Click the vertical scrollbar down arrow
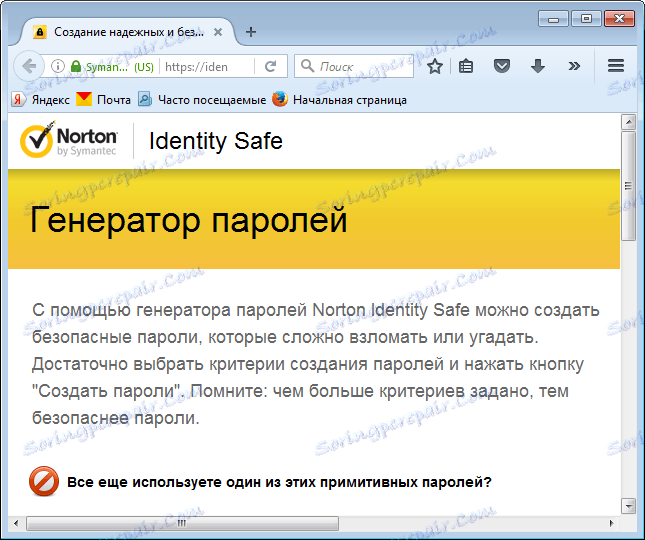 pyautogui.click(x=628, y=505)
